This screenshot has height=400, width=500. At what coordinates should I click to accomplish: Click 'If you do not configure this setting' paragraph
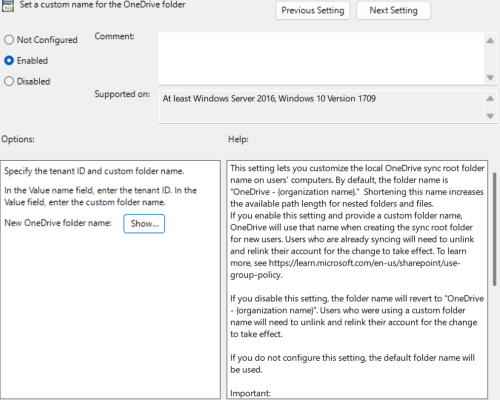pyautogui.click(x=352, y=364)
